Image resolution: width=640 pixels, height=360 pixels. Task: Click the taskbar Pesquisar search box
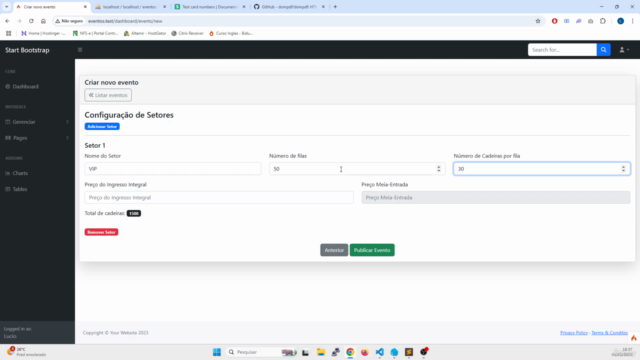pyautogui.click(x=261, y=352)
